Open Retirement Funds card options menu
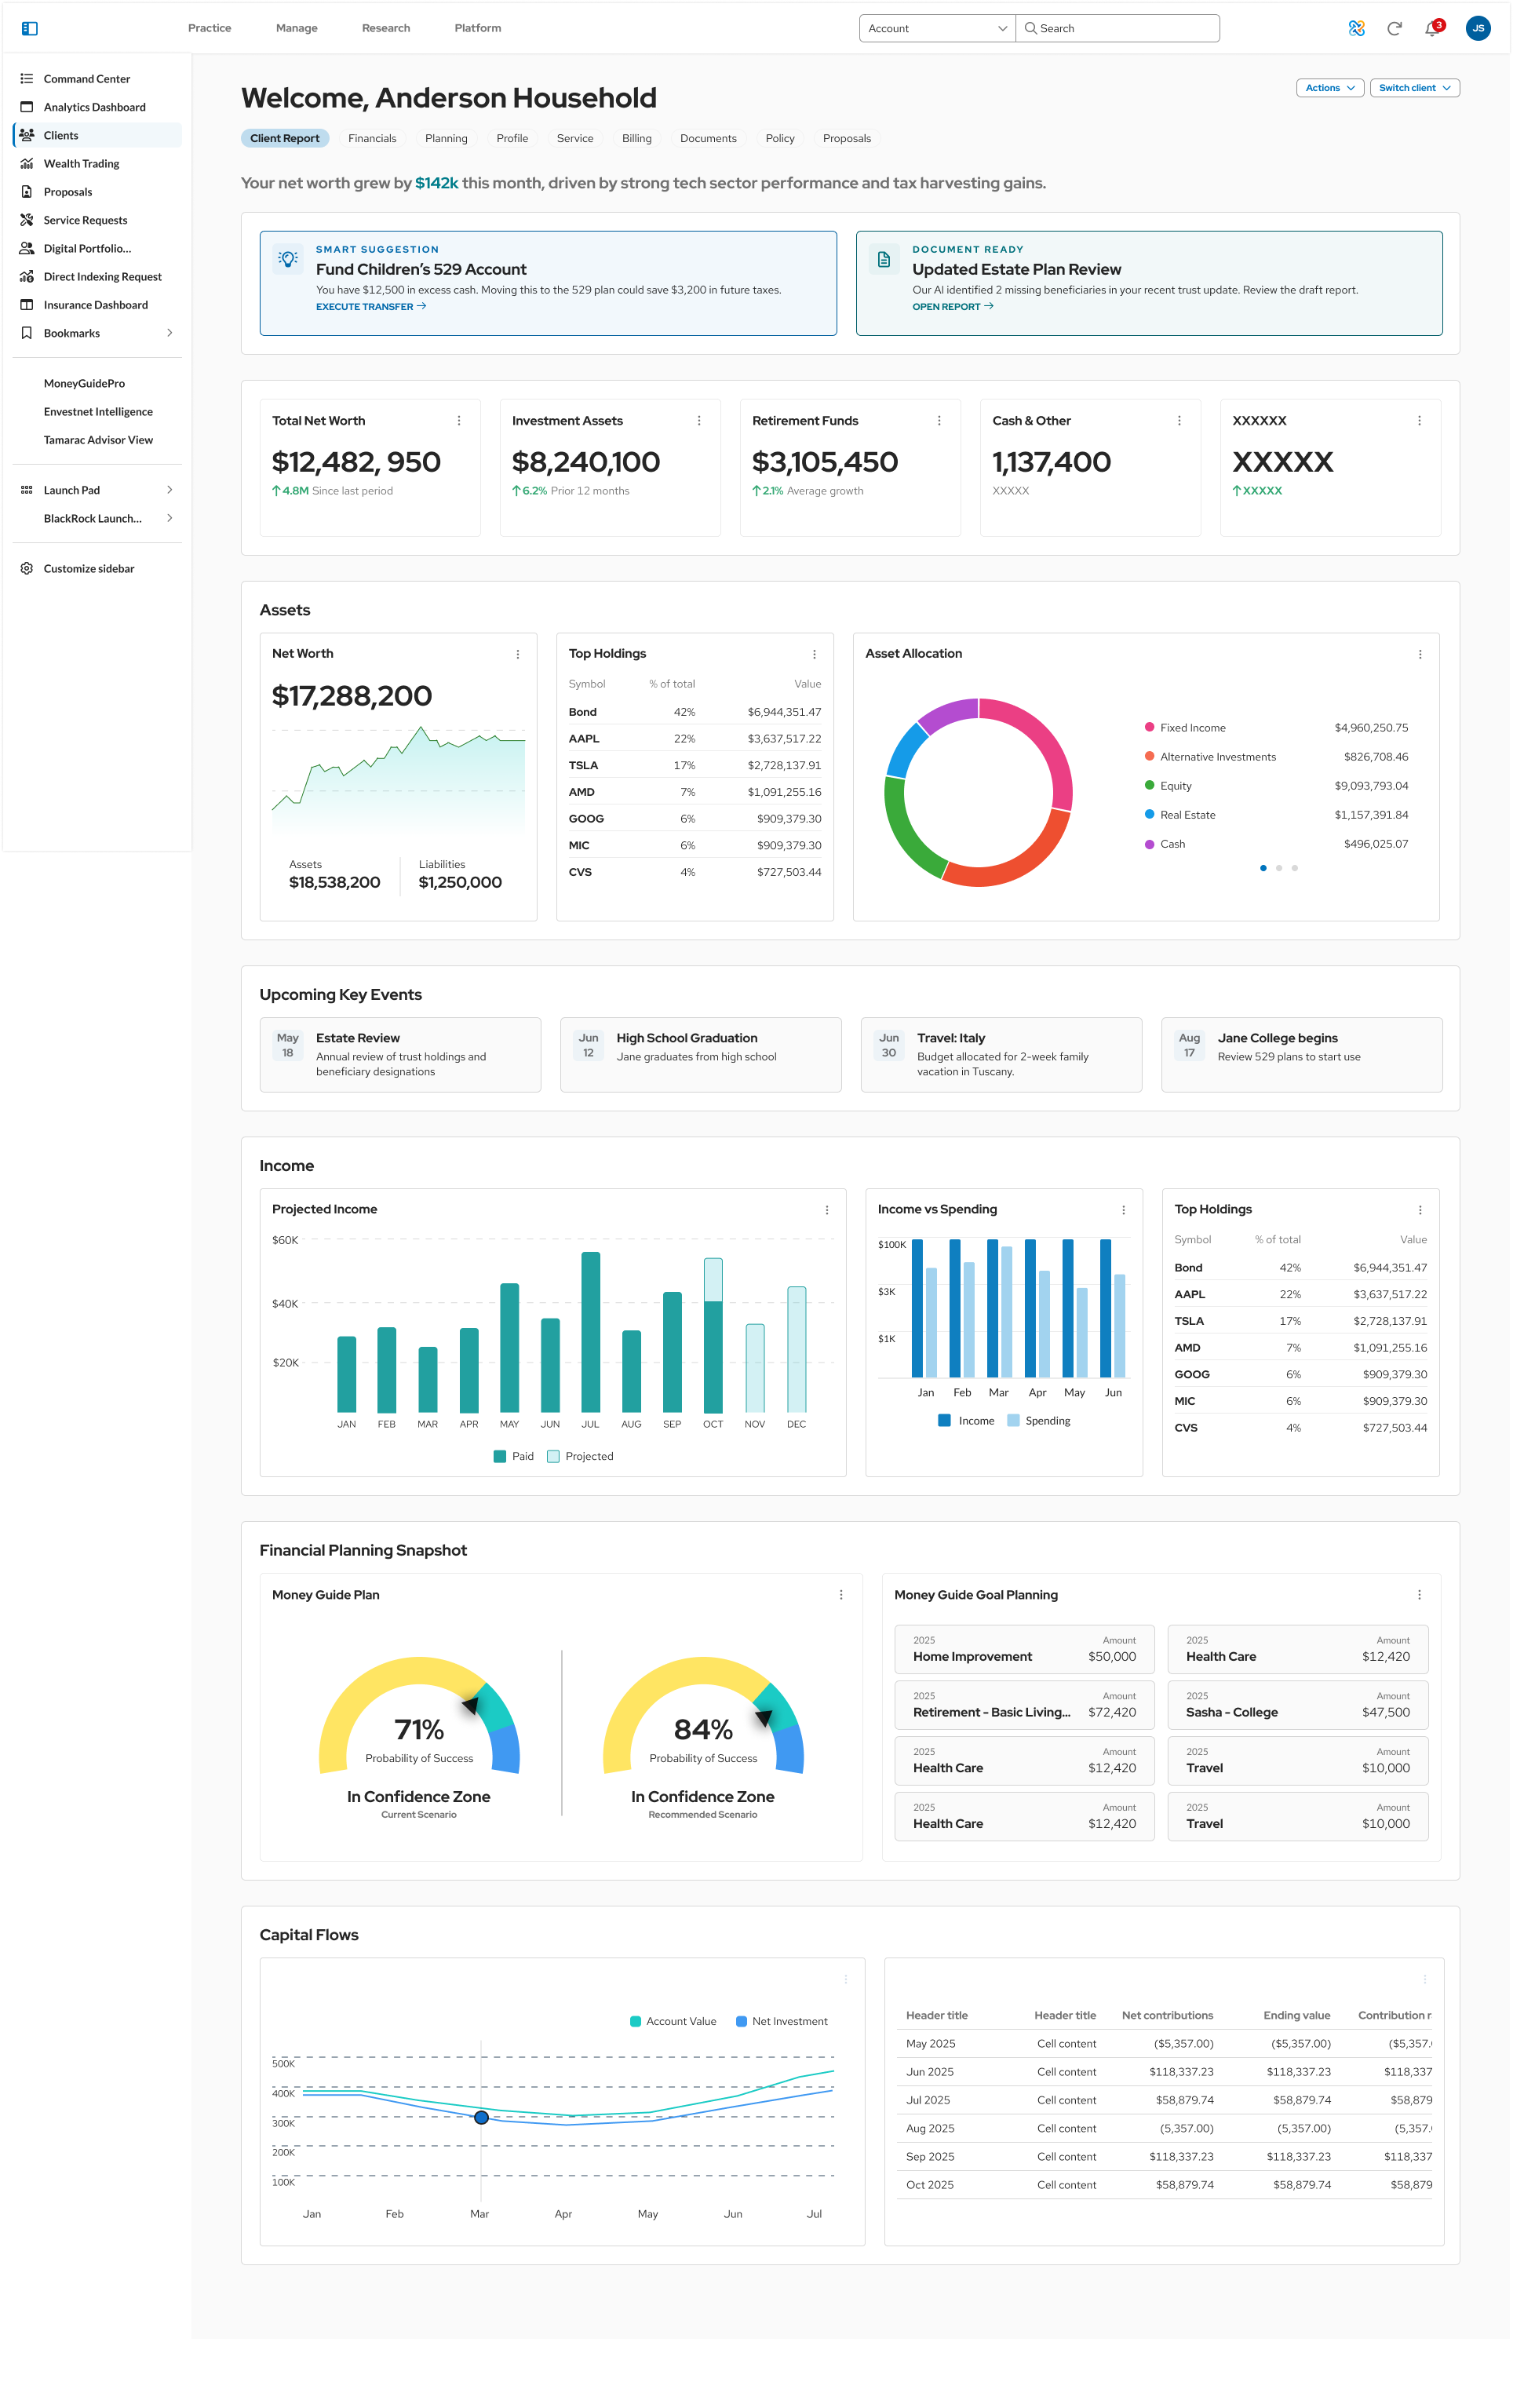1513x2408 pixels. [939, 421]
